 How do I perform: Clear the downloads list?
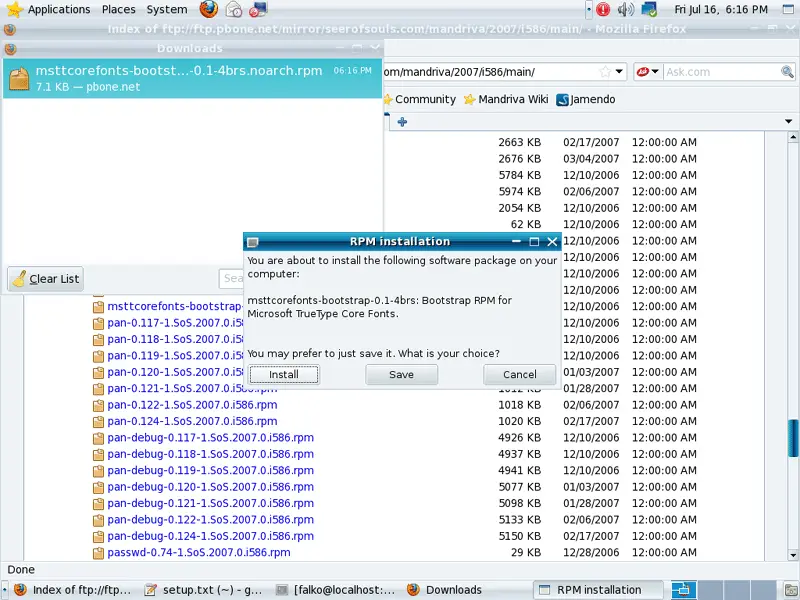click(46, 279)
